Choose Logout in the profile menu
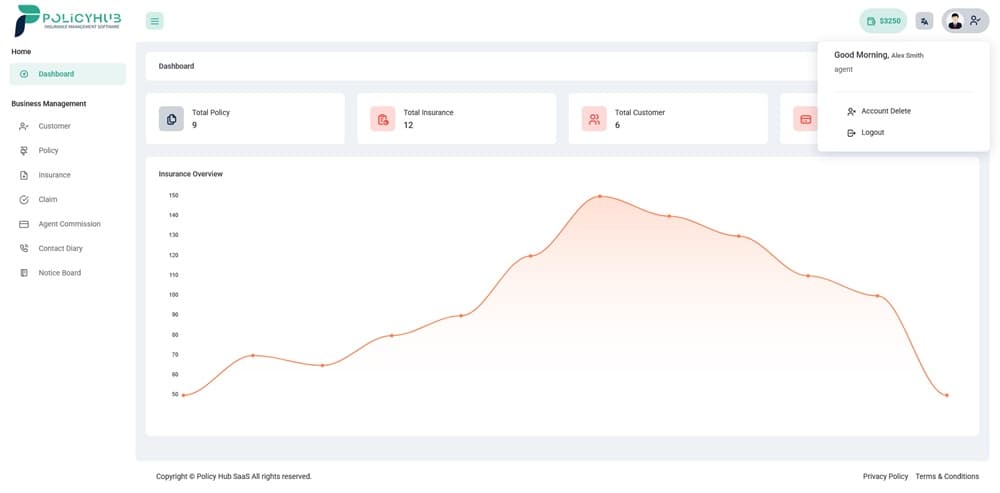The image size is (1000, 493). tap(872, 132)
